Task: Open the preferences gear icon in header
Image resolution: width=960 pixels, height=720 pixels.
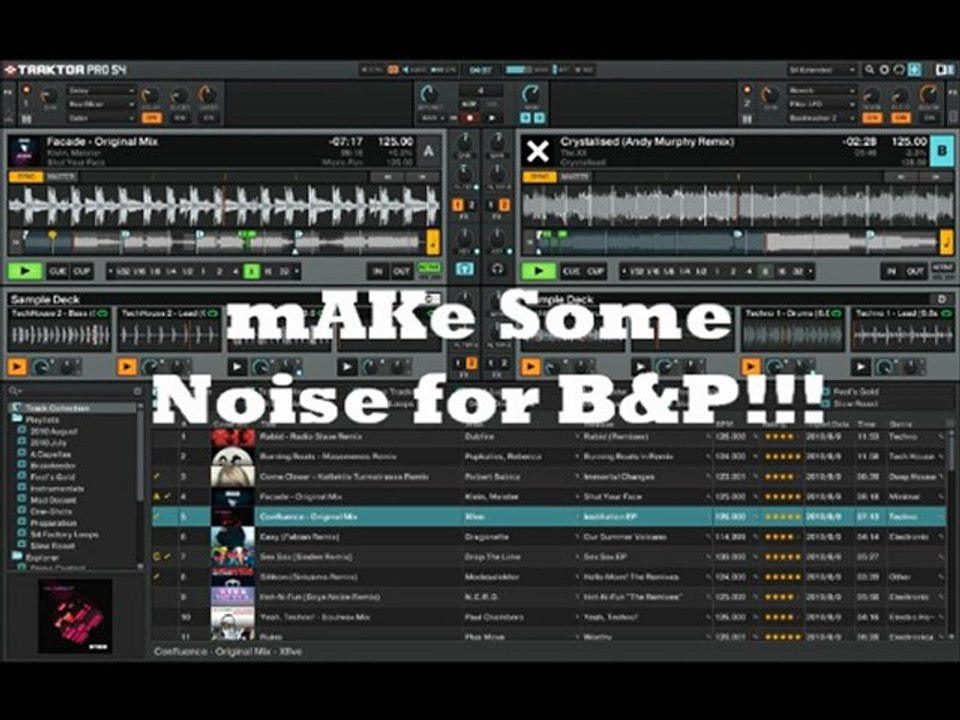Action: pos(884,70)
